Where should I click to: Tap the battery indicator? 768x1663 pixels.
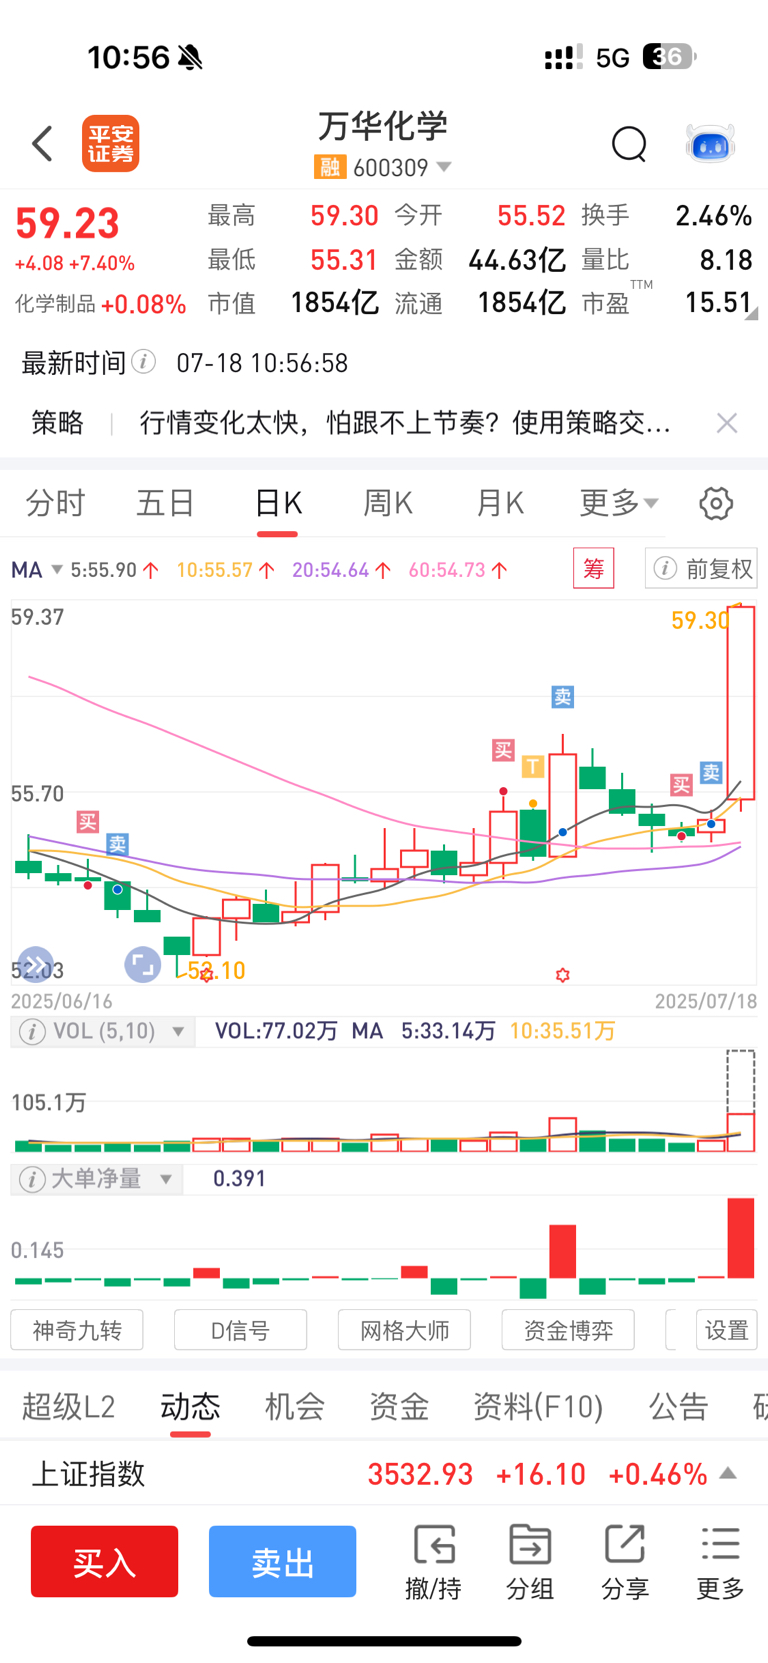(669, 57)
